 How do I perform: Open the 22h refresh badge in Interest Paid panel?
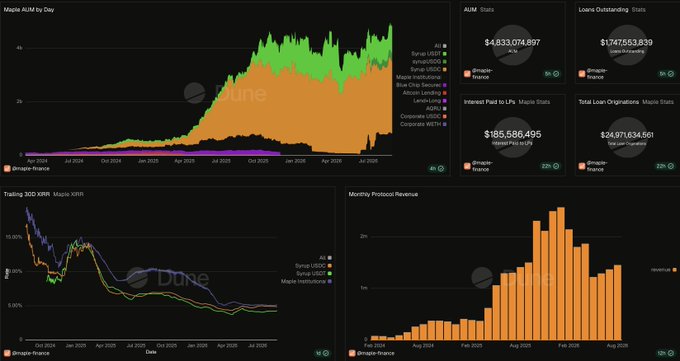point(550,166)
